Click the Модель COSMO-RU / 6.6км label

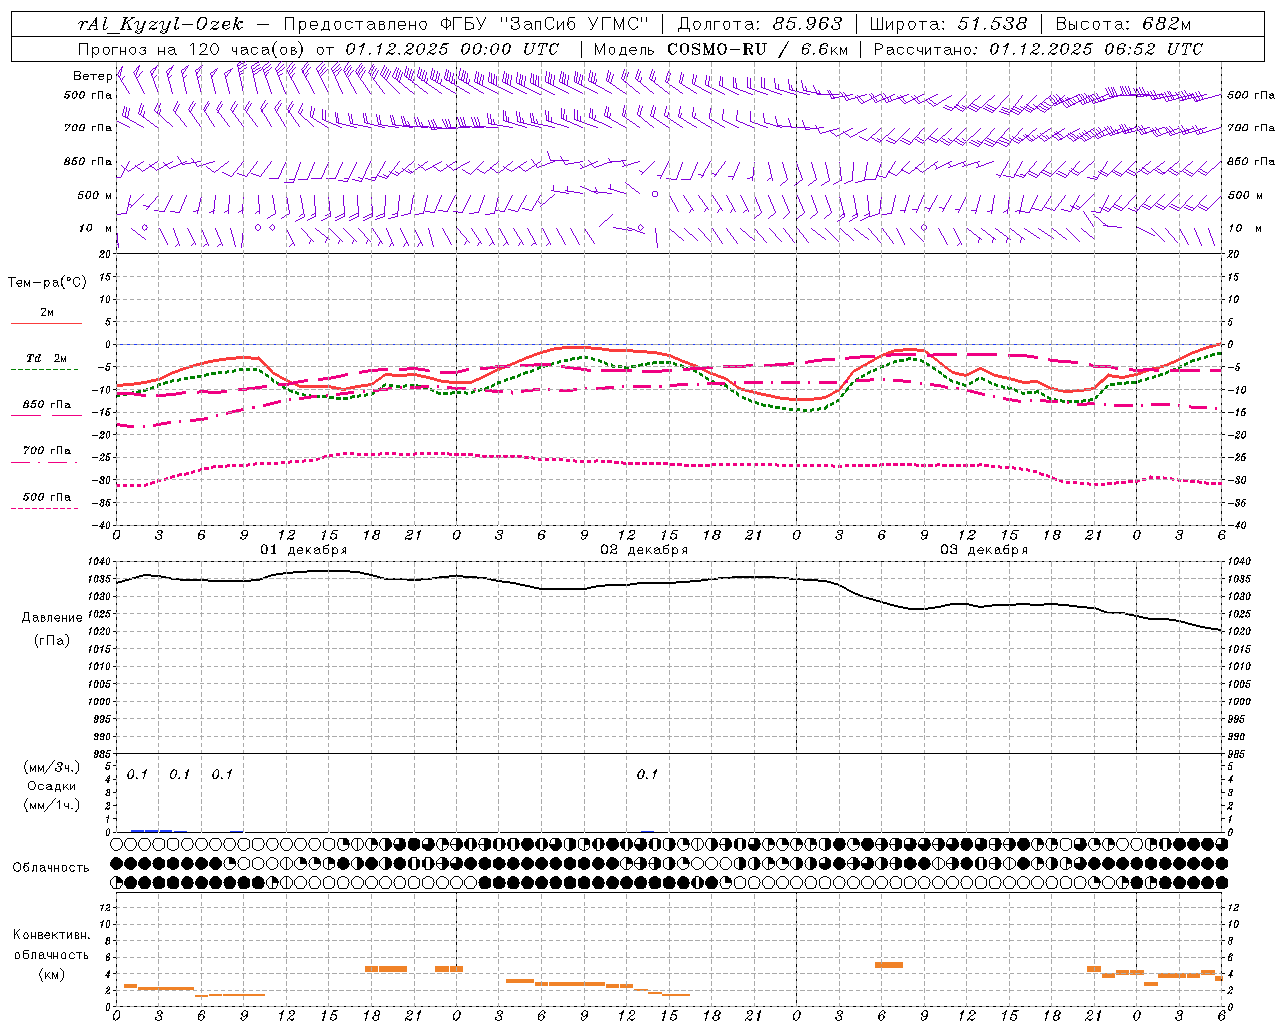pyautogui.click(x=721, y=49)
